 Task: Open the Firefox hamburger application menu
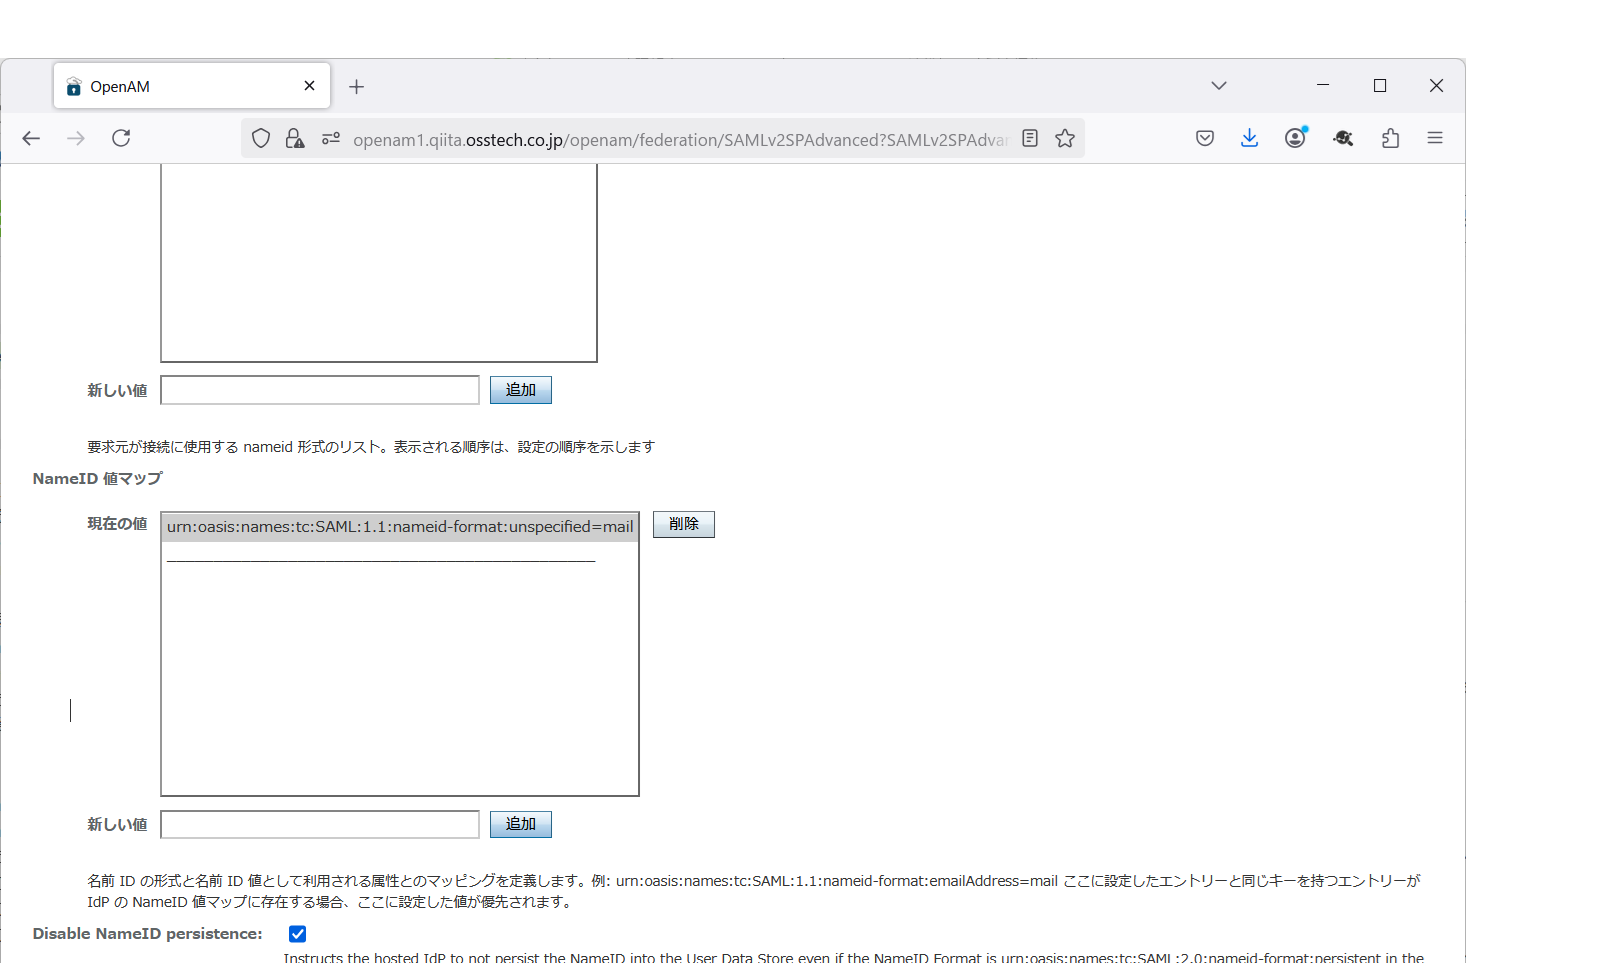pyautogui.click(x=1435, y=138)
